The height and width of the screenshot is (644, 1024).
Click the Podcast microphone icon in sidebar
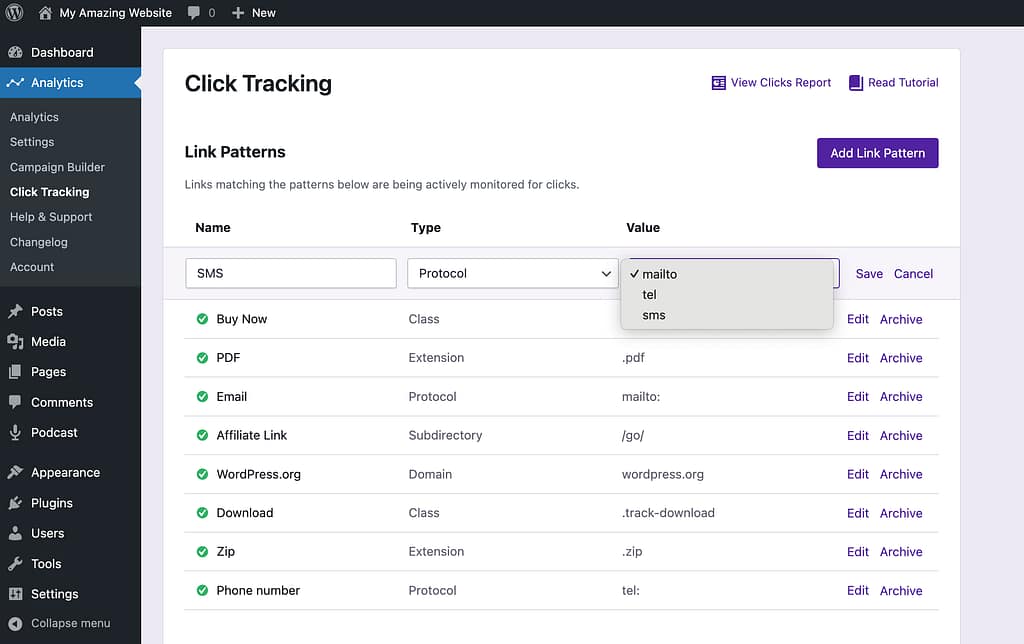click(x=15, y=433)
